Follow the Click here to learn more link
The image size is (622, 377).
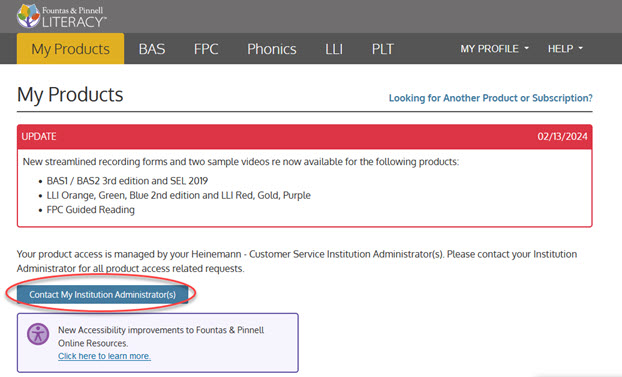point(104,356)
